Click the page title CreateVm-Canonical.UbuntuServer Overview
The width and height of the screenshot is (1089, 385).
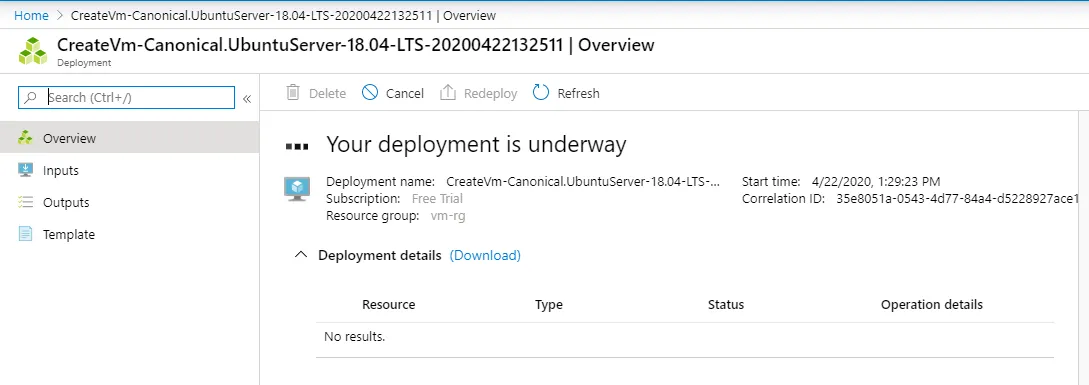click(x=356, y=45)
